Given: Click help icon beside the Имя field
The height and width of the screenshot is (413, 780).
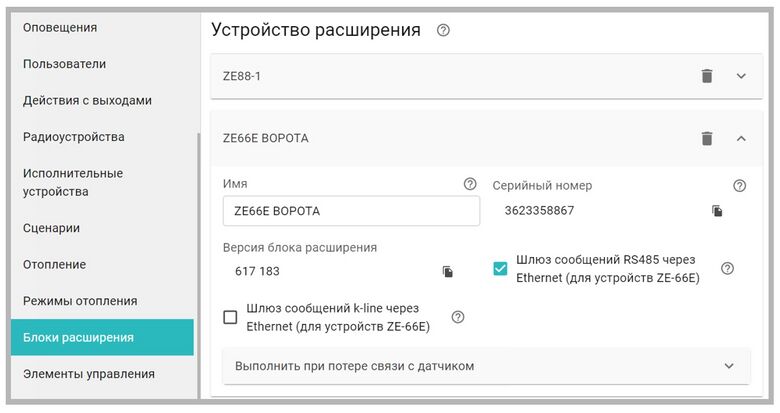Looking at the screenshot, I should click(470, 185).
